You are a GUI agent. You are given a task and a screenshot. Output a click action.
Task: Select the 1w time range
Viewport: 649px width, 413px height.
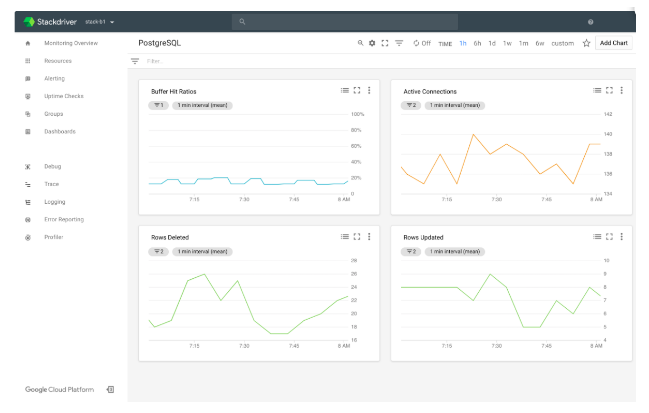point(507,43)
